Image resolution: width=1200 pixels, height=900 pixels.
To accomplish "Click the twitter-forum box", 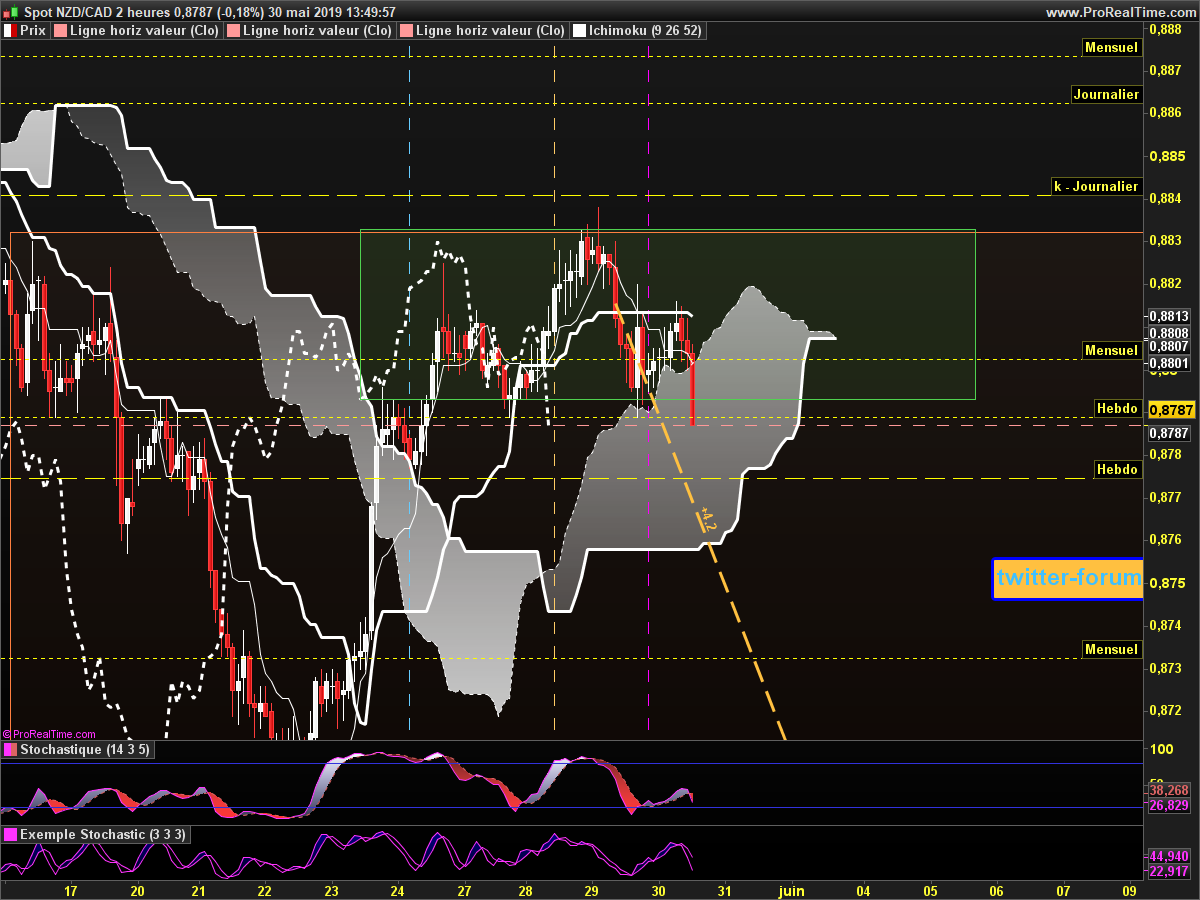I will tap(1068, 578).
